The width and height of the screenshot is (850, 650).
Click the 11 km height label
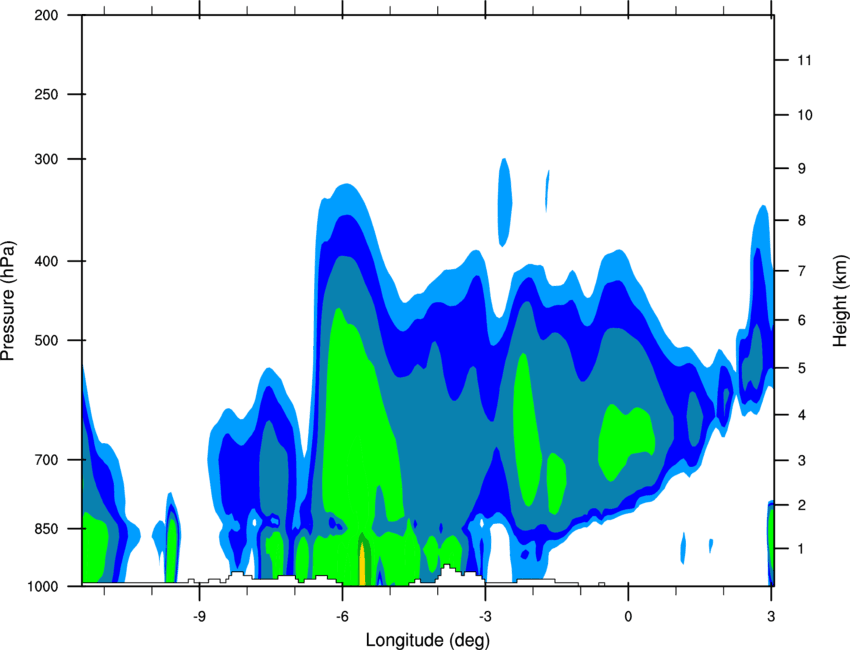[804, 60]
